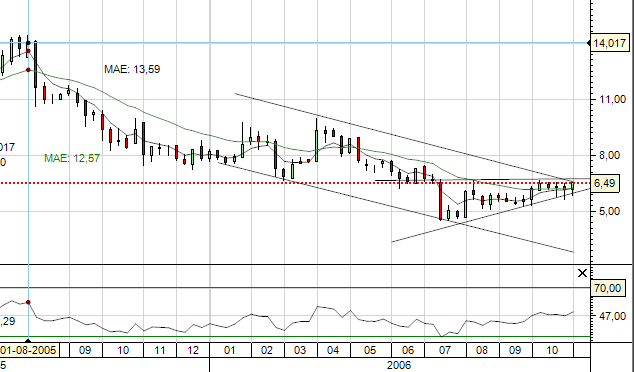This screenshot has height=372, width=634.
Task: Select the 01-08-2005 date label
Action: click(x=29, y=350)
